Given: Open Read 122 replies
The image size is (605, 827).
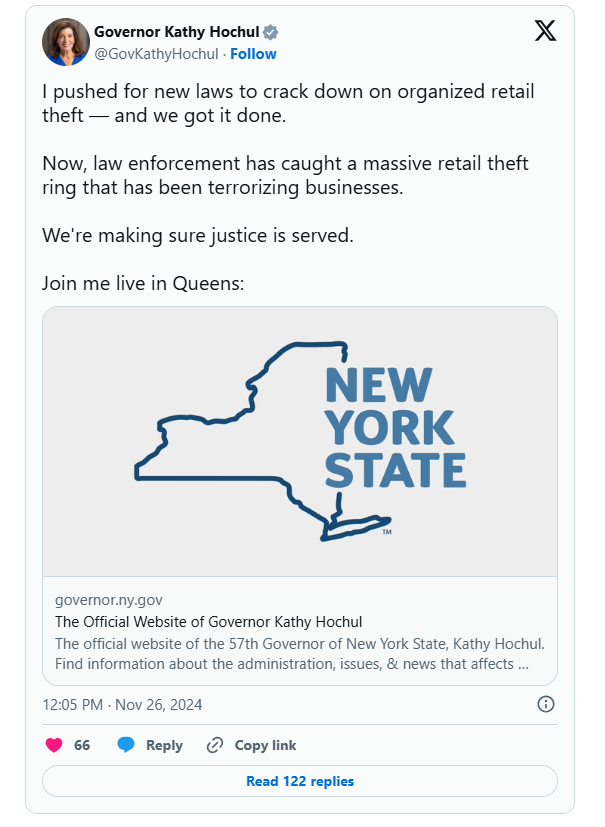Looking at the screenshot, I should pos(300,781).
